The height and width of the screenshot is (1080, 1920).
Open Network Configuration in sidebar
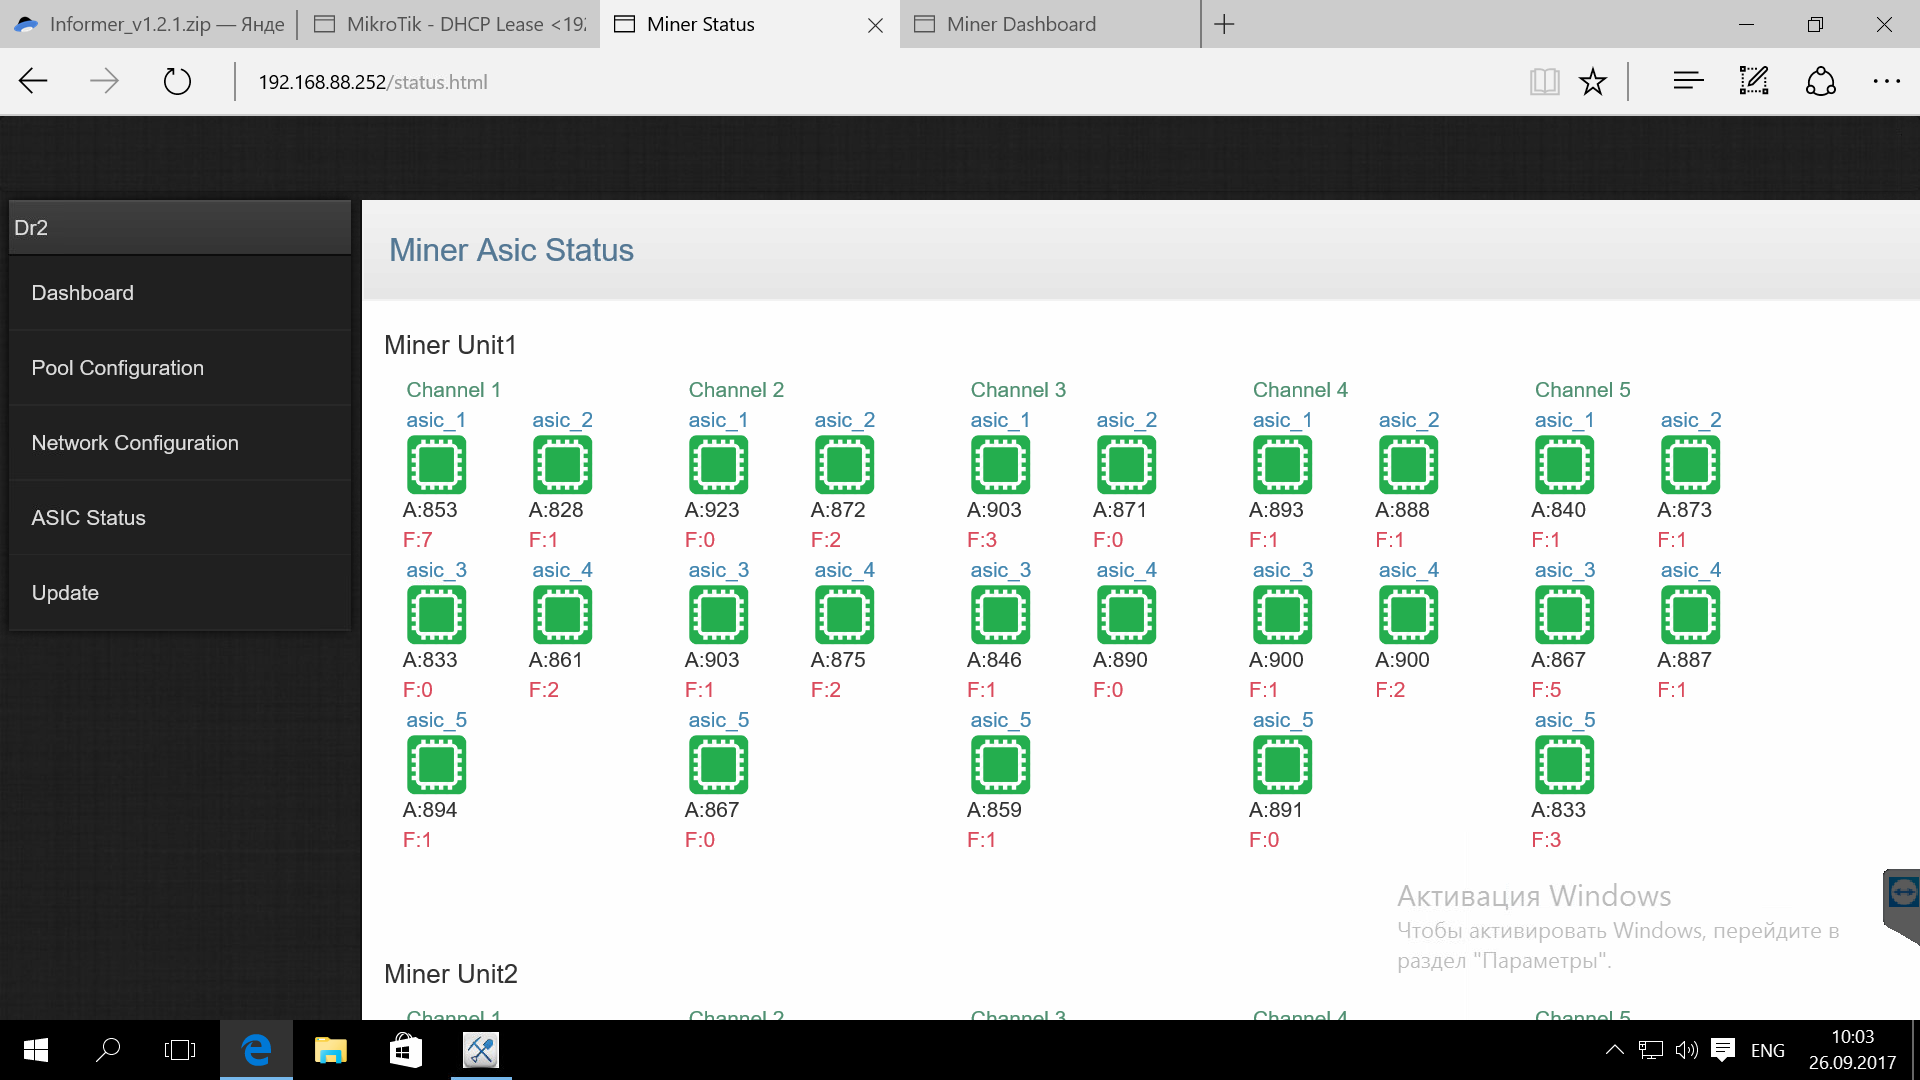click(x=135, y=443)
